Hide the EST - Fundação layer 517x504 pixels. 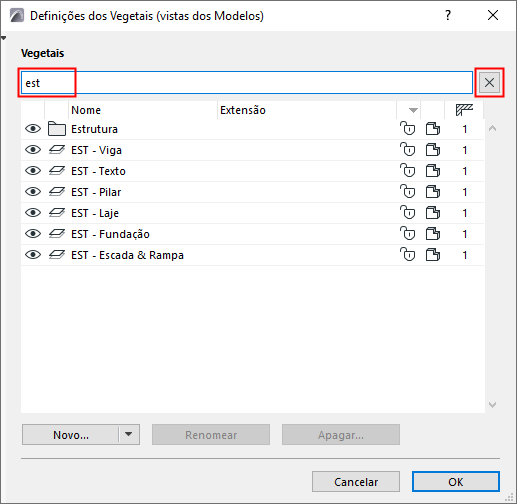tap(33, 234)
